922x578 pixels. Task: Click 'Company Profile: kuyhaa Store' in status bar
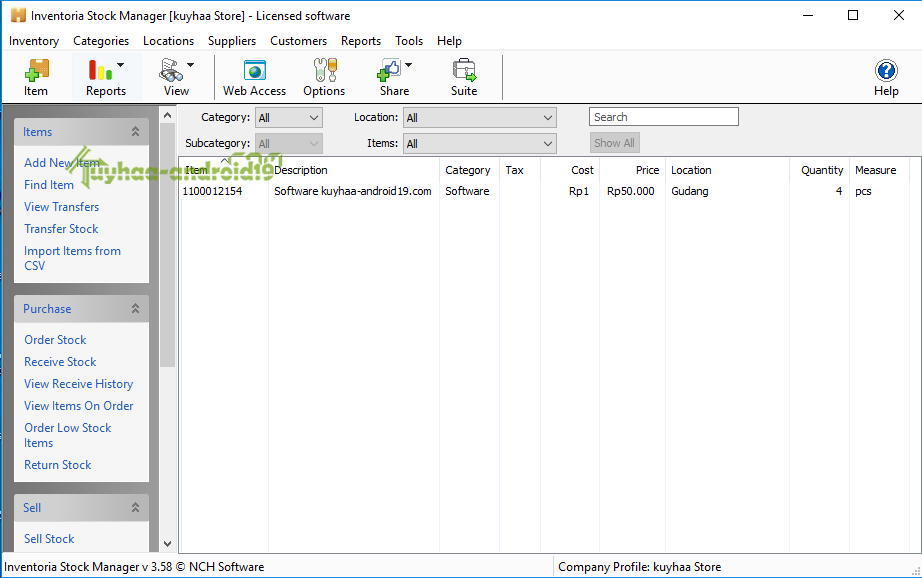pos(640,567)
